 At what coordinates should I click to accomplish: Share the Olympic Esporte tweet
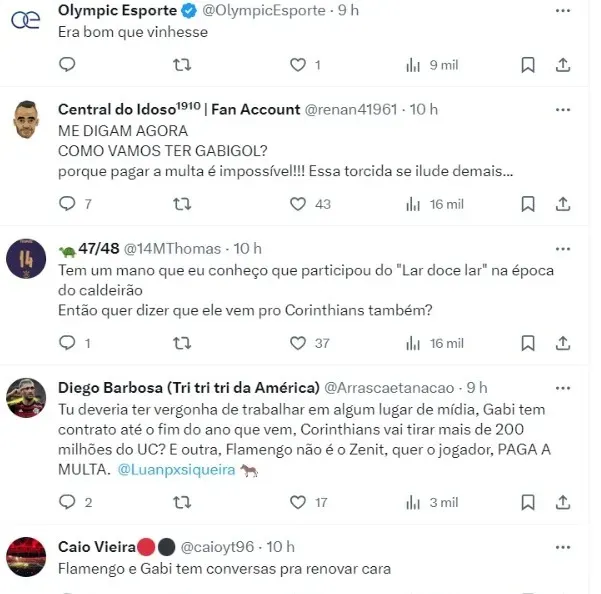(563, 65)
